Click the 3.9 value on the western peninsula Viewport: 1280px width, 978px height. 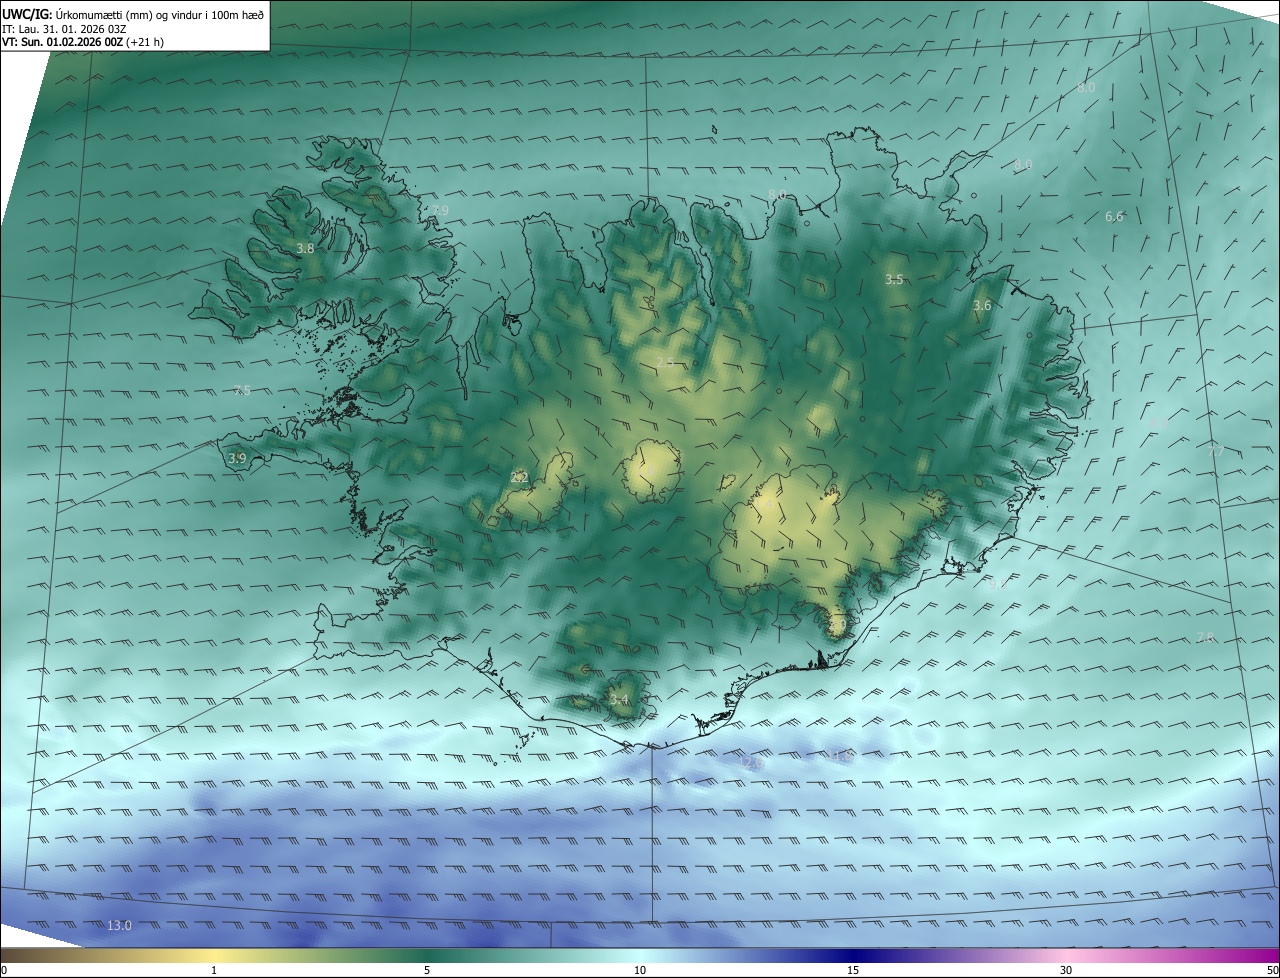(237, 458)
